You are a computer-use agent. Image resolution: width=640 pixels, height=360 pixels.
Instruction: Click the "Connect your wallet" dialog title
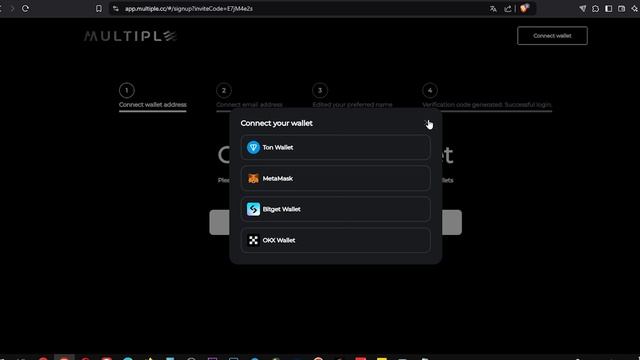click(276, 123)
